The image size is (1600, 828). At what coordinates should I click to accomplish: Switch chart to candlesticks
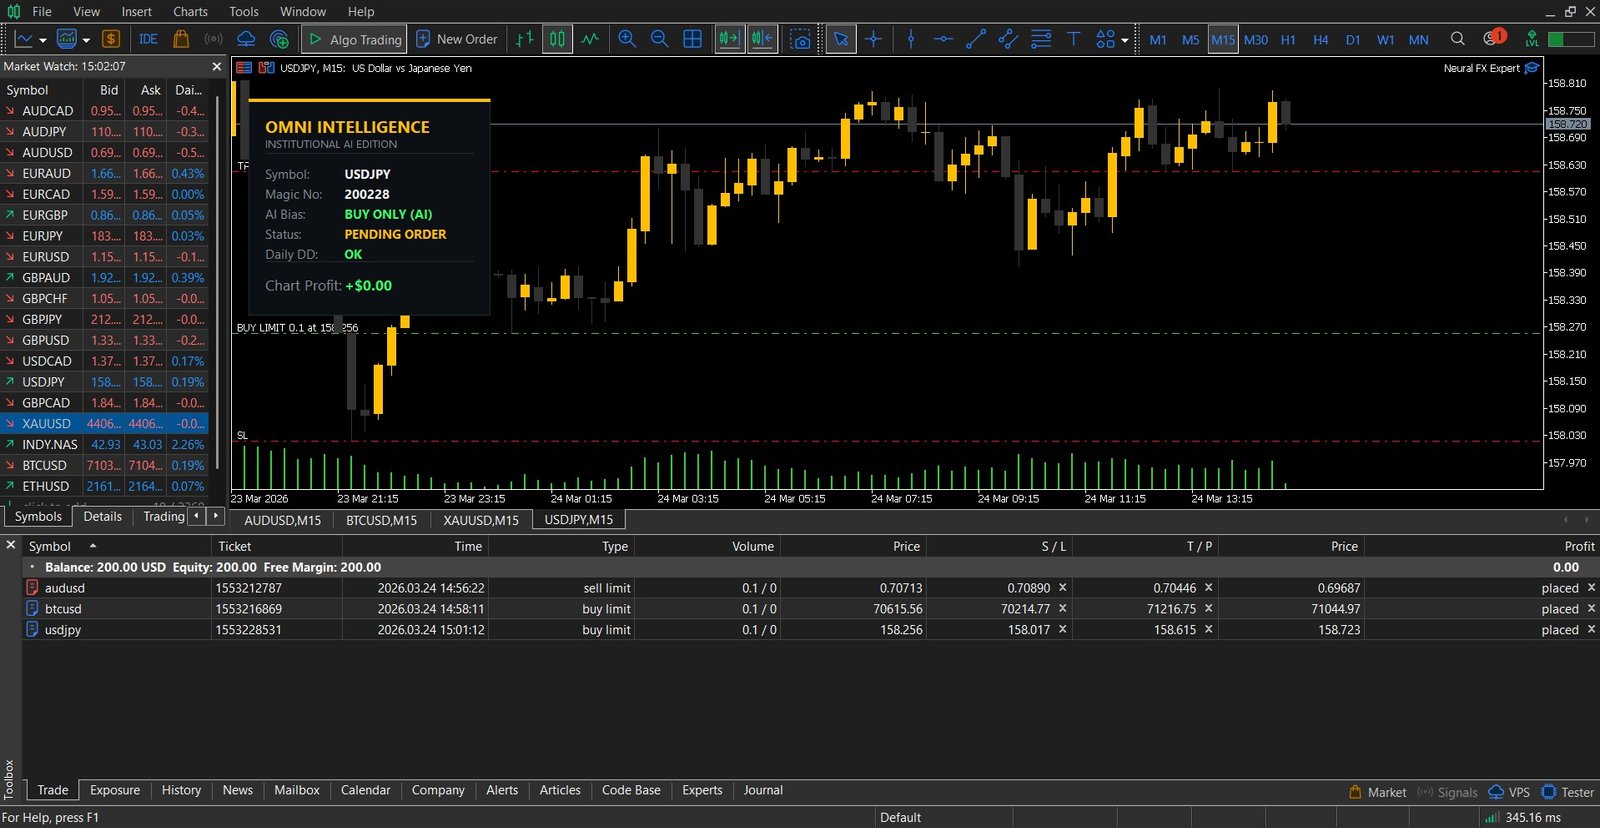[557, 39]
